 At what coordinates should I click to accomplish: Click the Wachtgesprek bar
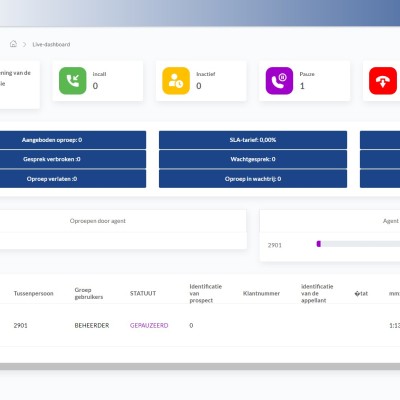253,159
